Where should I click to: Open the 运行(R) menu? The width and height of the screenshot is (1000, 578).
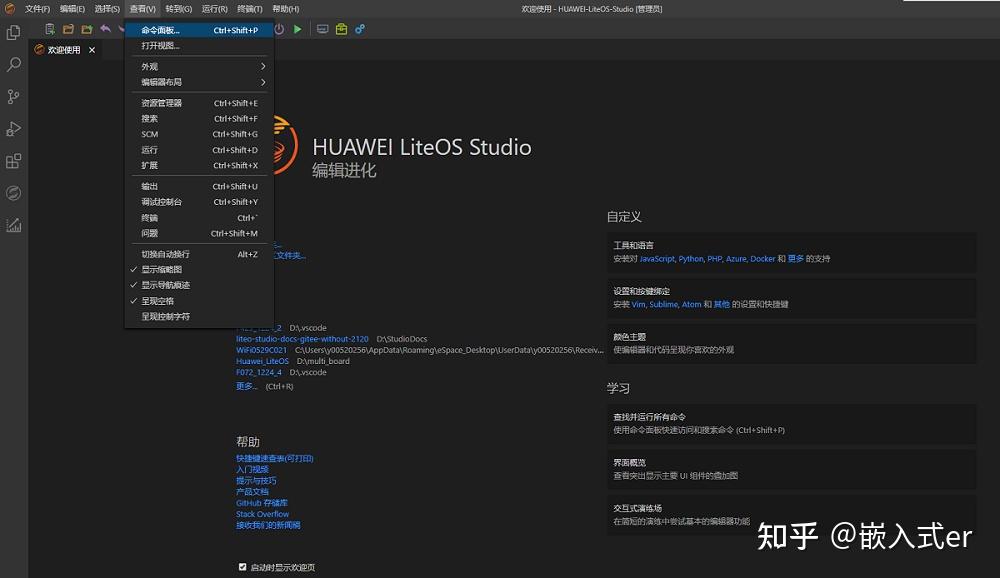point(214,9)
